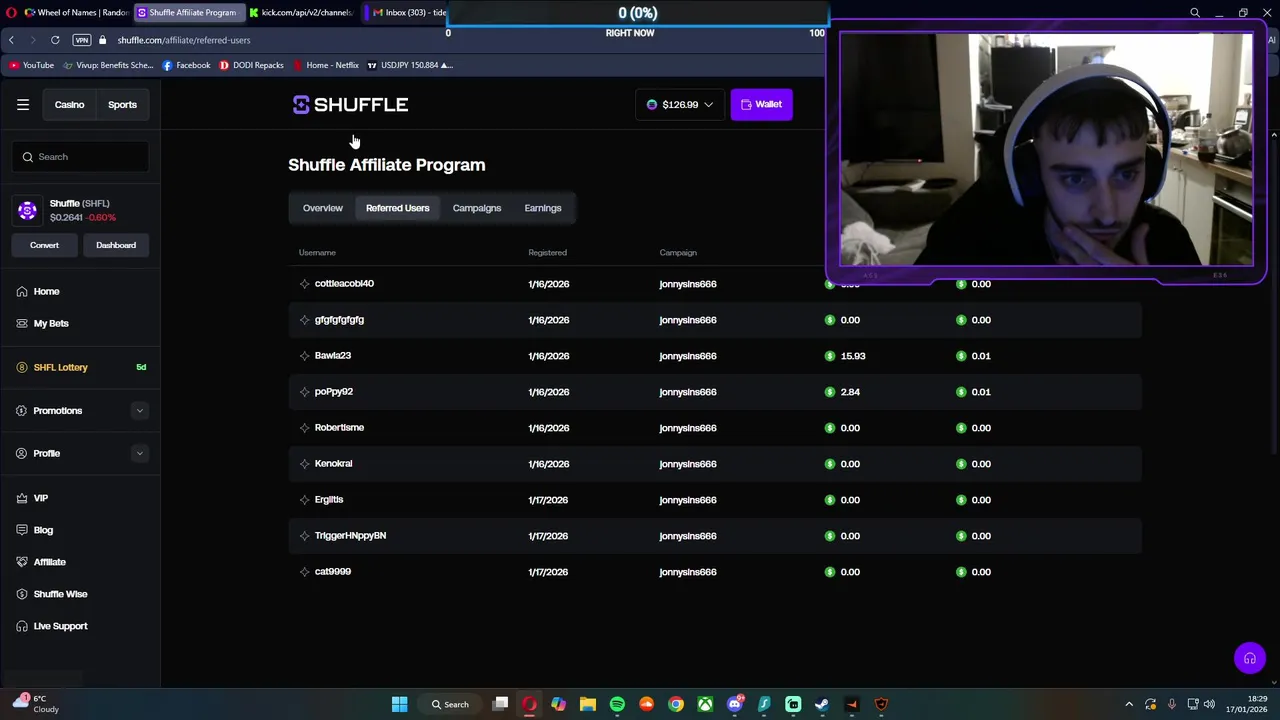The height and width of the screenshot is (720, 1280).
Task: Open Xbox app from the taskbar
Action: click(x=705, y=704)
